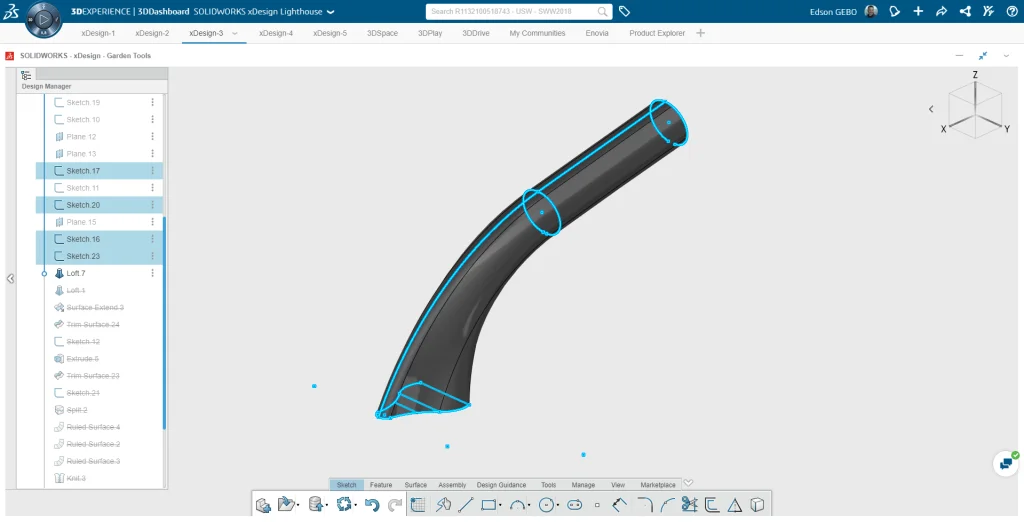Click the Design Manager tree icon

pos(26,75)
